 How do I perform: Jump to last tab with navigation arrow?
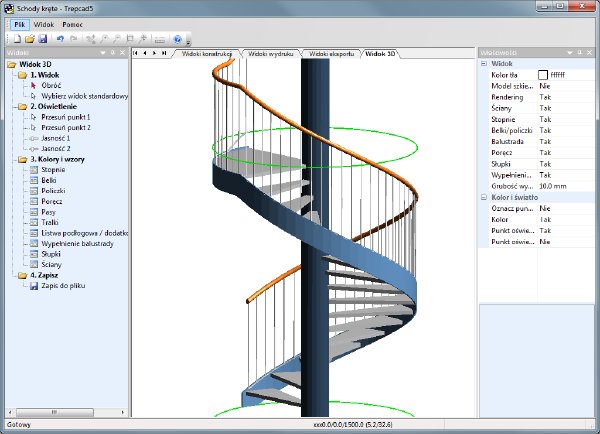click(x=164, y=53)
